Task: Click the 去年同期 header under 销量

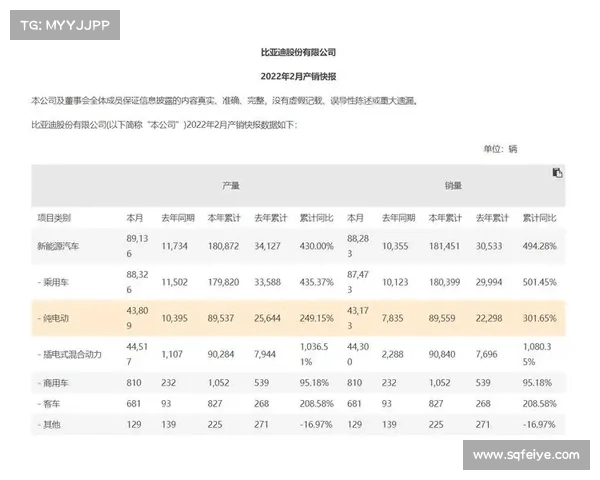Action: [399, 218]
